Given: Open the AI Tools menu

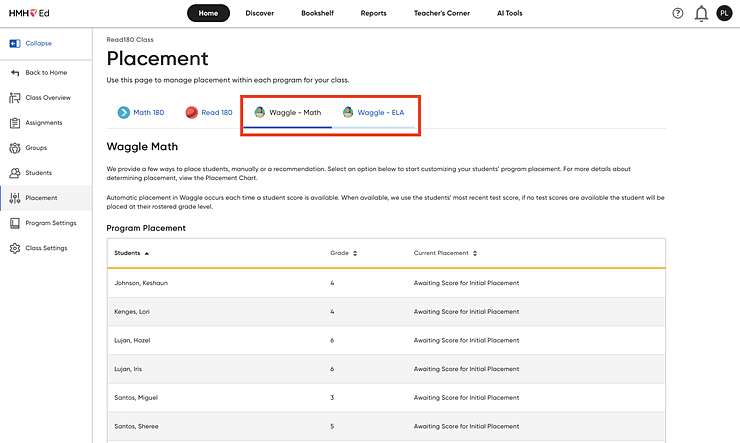Looking at the screenshot, I should point(510,13).
